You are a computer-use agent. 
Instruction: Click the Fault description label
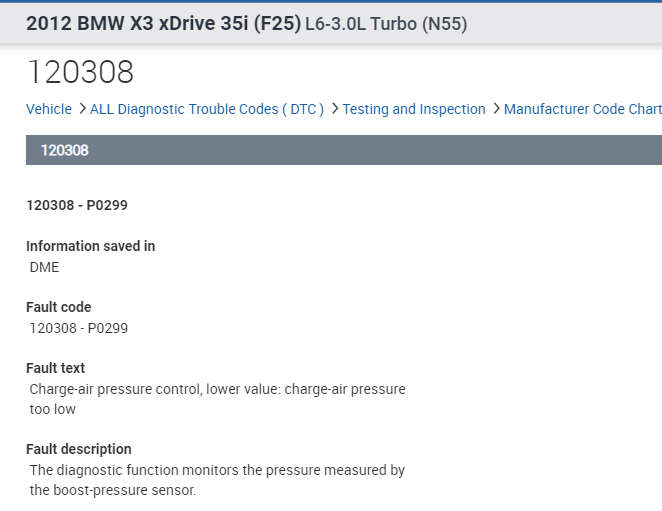[78, 449]
